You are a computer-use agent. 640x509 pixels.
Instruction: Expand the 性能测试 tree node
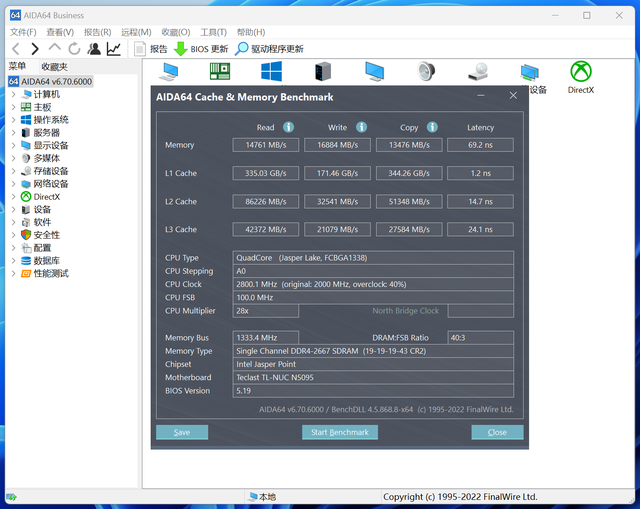tap(13, 273)
